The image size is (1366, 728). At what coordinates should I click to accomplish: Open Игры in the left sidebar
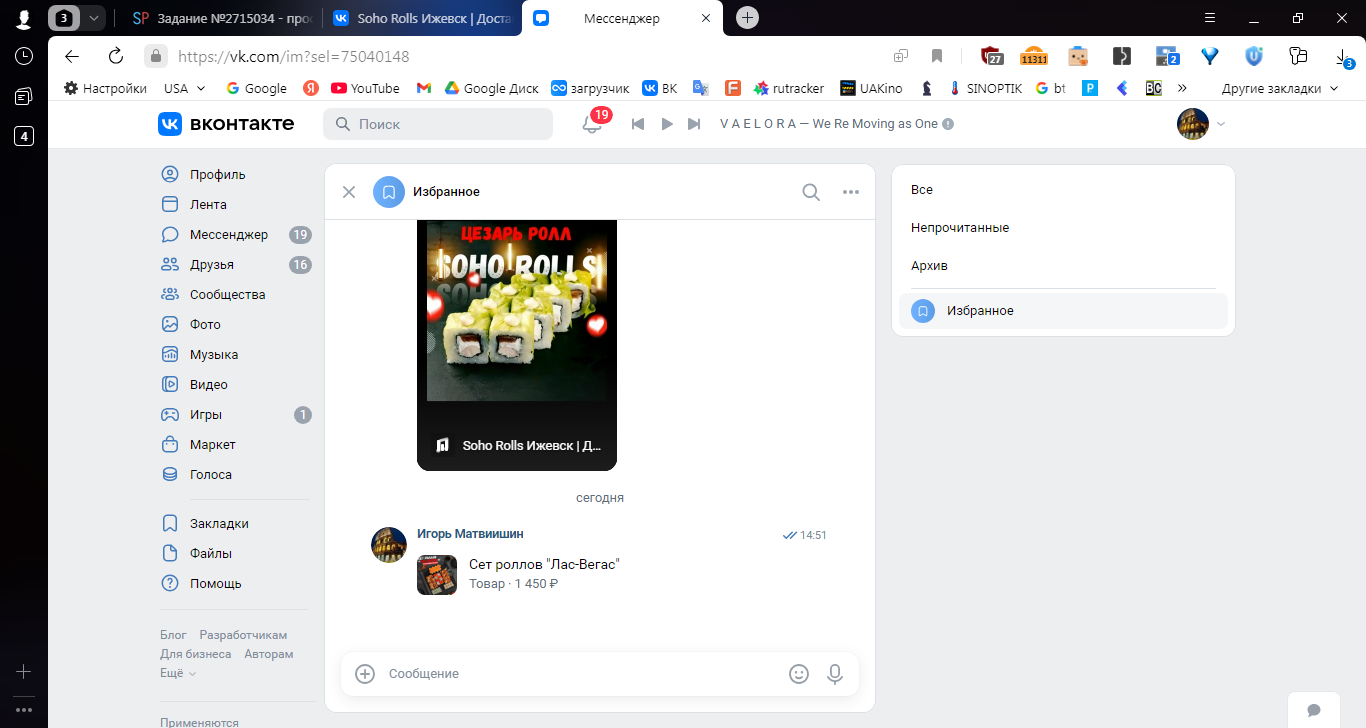tap(235, 414)
